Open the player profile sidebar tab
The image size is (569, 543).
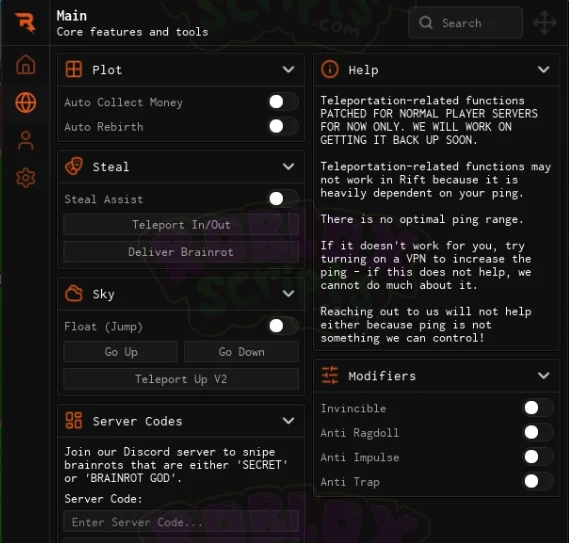(25, 140)
